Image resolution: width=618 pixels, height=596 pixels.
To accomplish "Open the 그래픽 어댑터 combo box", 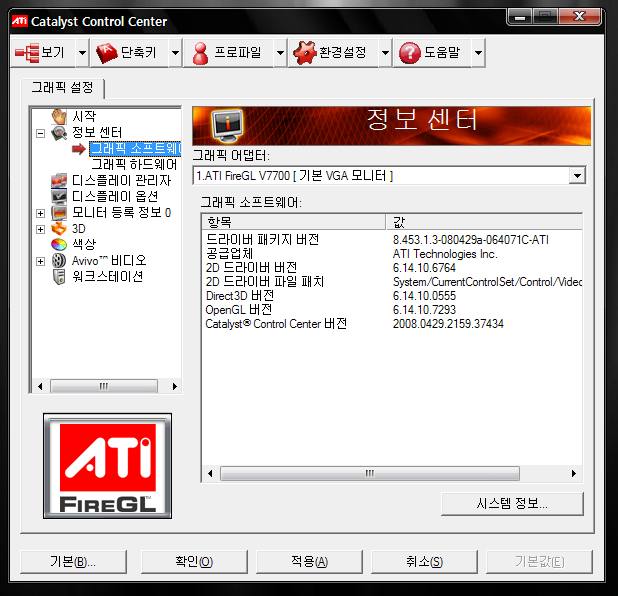I will click(389, 175).
